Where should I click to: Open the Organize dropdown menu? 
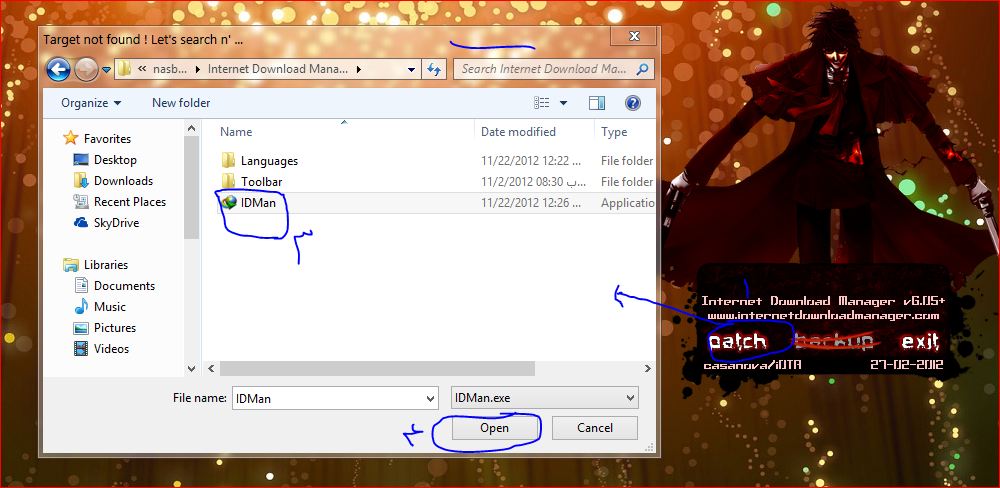tap(90, 103)
